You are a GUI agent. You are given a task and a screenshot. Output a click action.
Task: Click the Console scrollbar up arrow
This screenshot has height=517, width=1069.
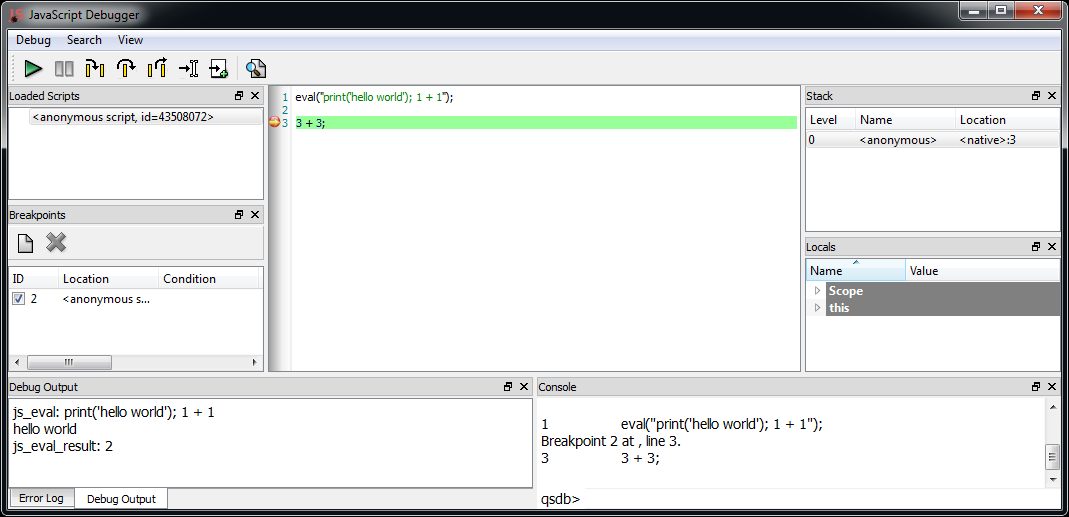(1053, 405)
